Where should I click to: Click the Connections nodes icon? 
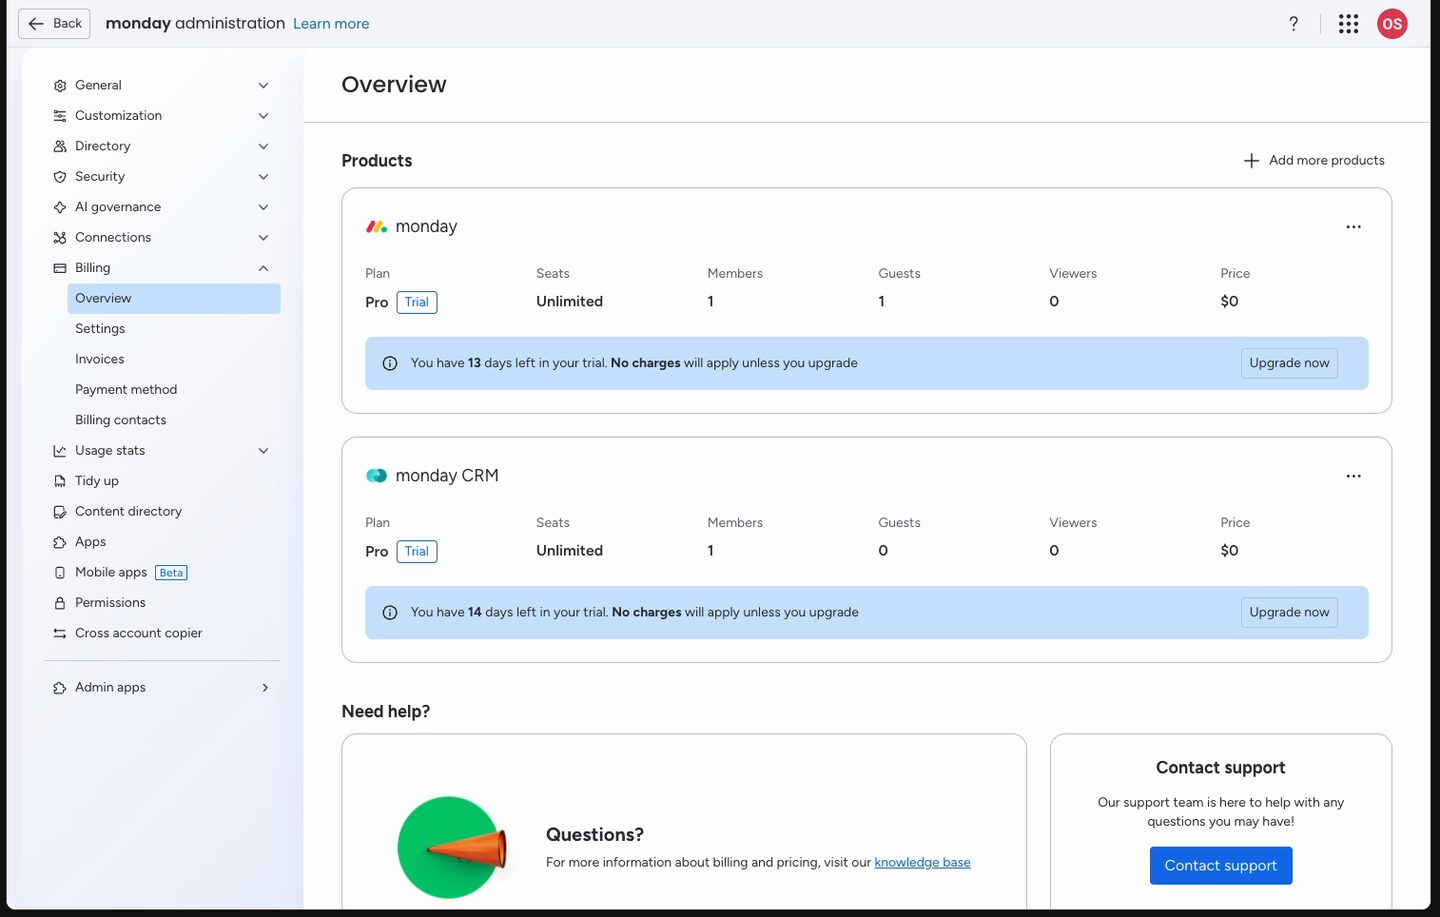pyautogui.click(x=60, y=238)
